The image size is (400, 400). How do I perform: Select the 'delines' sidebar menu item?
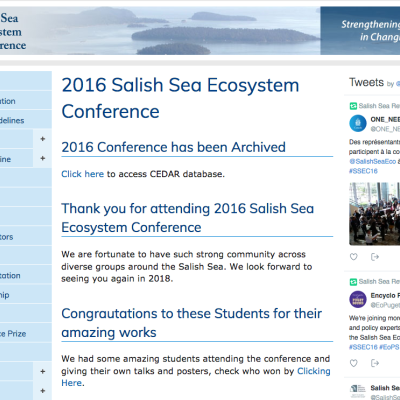(26, 120)
